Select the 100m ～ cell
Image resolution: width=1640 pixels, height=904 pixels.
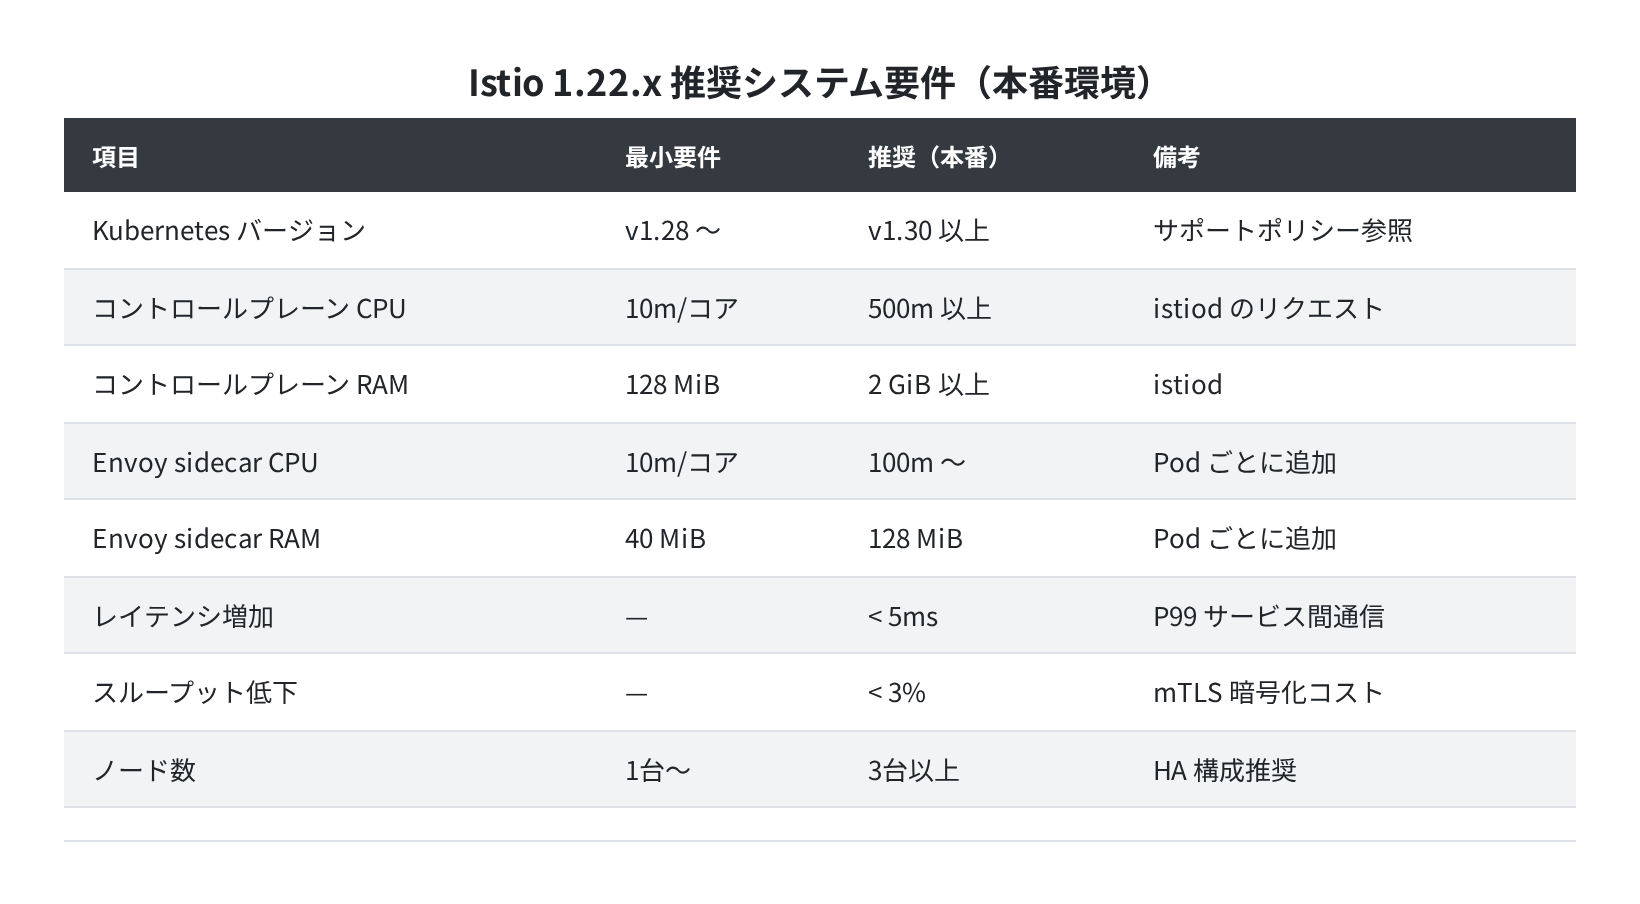click(917, 462)
